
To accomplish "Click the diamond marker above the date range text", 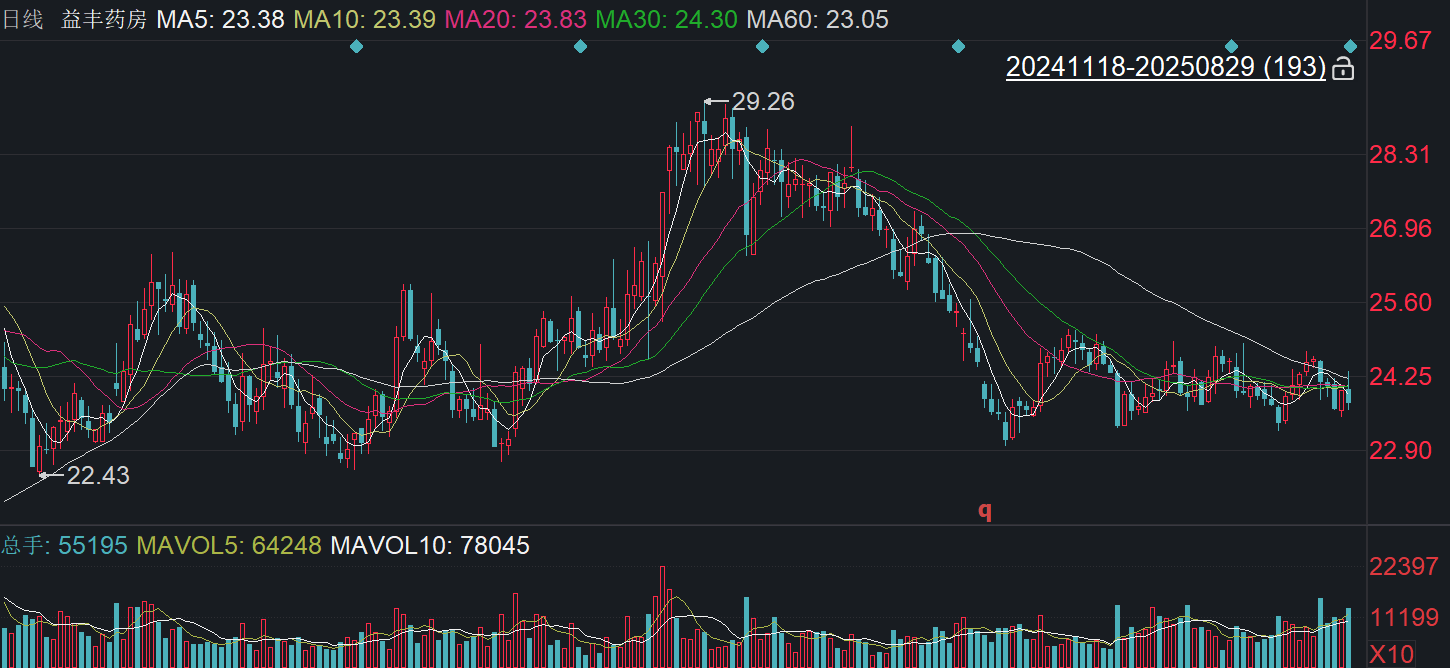I will 1231,46.
